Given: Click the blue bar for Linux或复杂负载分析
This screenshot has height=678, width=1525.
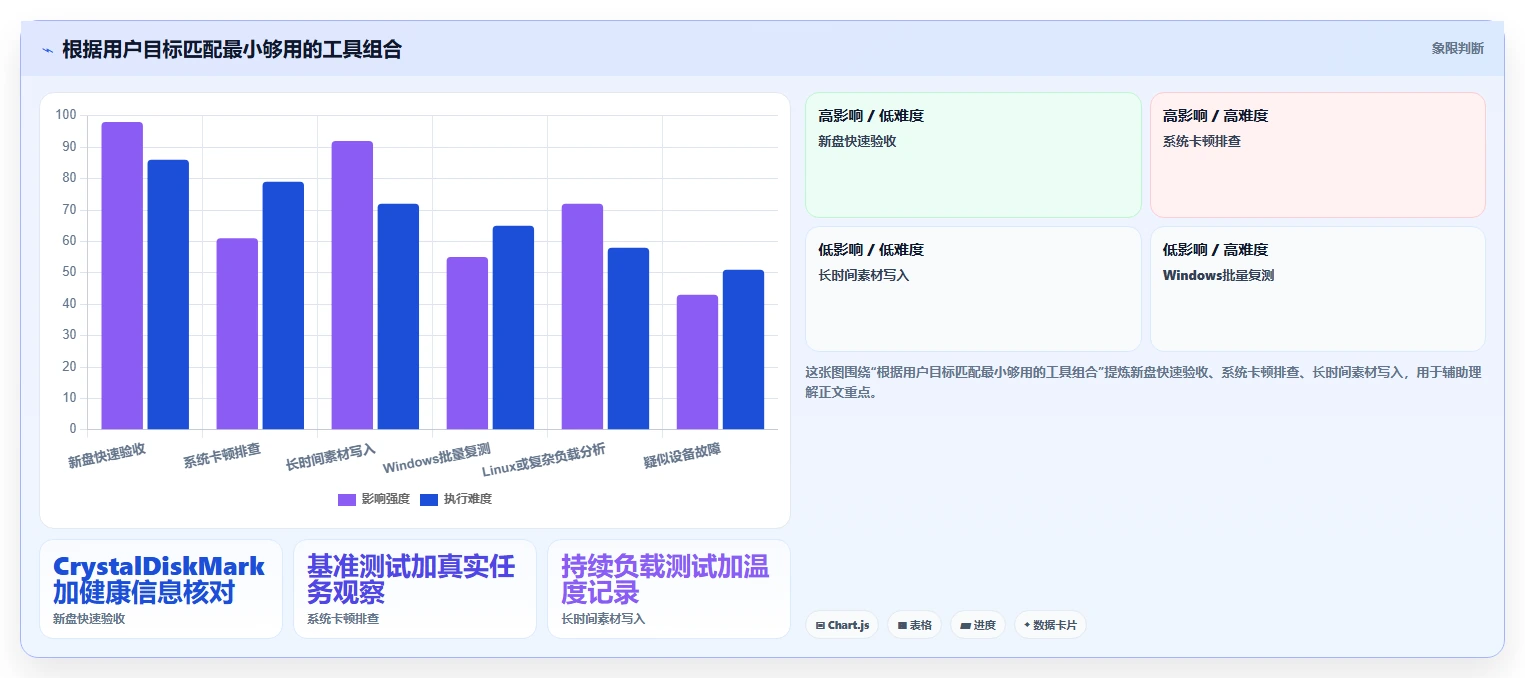Looking at the screenshot, I should (628, 339).
